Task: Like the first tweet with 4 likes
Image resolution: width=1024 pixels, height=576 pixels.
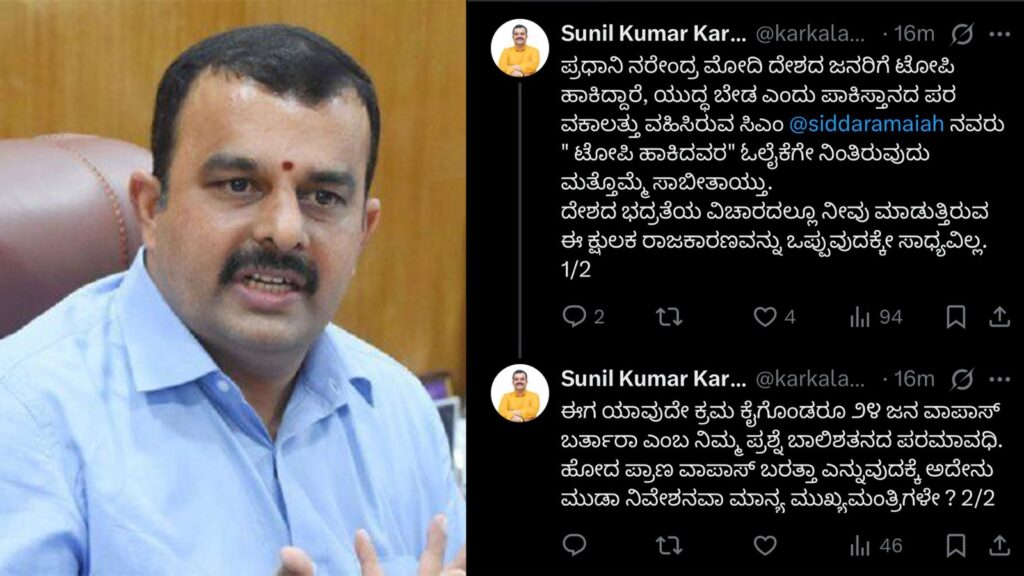Action: click(x=774, y=317)
